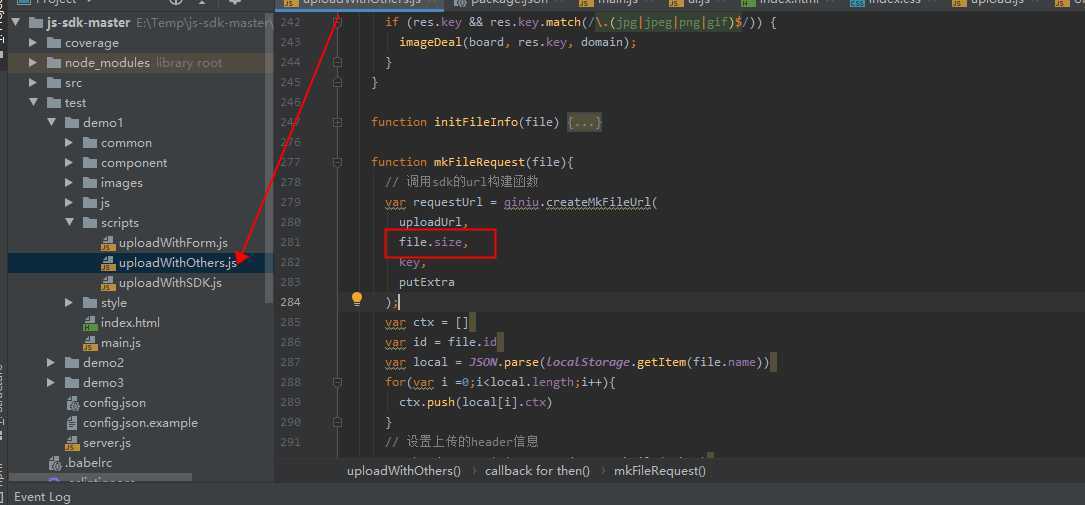This screenshot has height=505, width=1085.
Task: Fold the mkFileRequest function at line 277
Action: pyautogui.click(x=337, y=163)
